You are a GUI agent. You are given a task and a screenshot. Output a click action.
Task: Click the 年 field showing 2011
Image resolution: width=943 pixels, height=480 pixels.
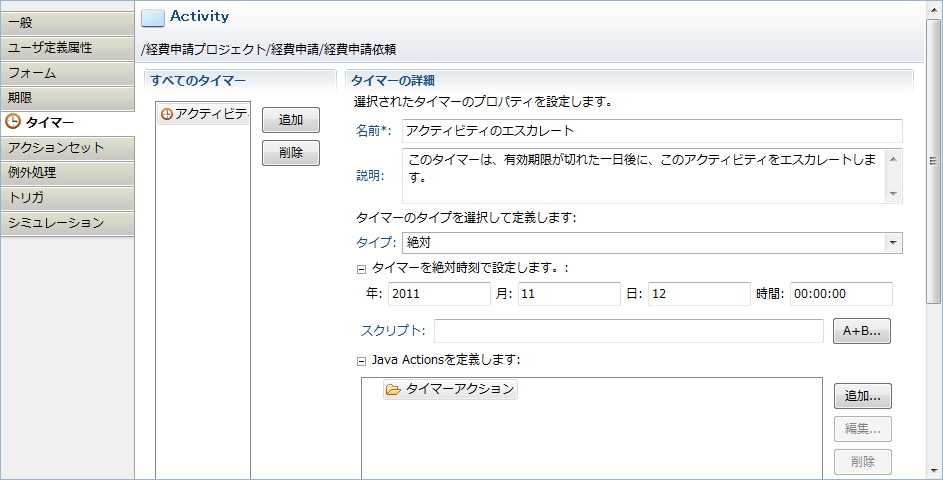pyautogui.click(x=439, y=294)
